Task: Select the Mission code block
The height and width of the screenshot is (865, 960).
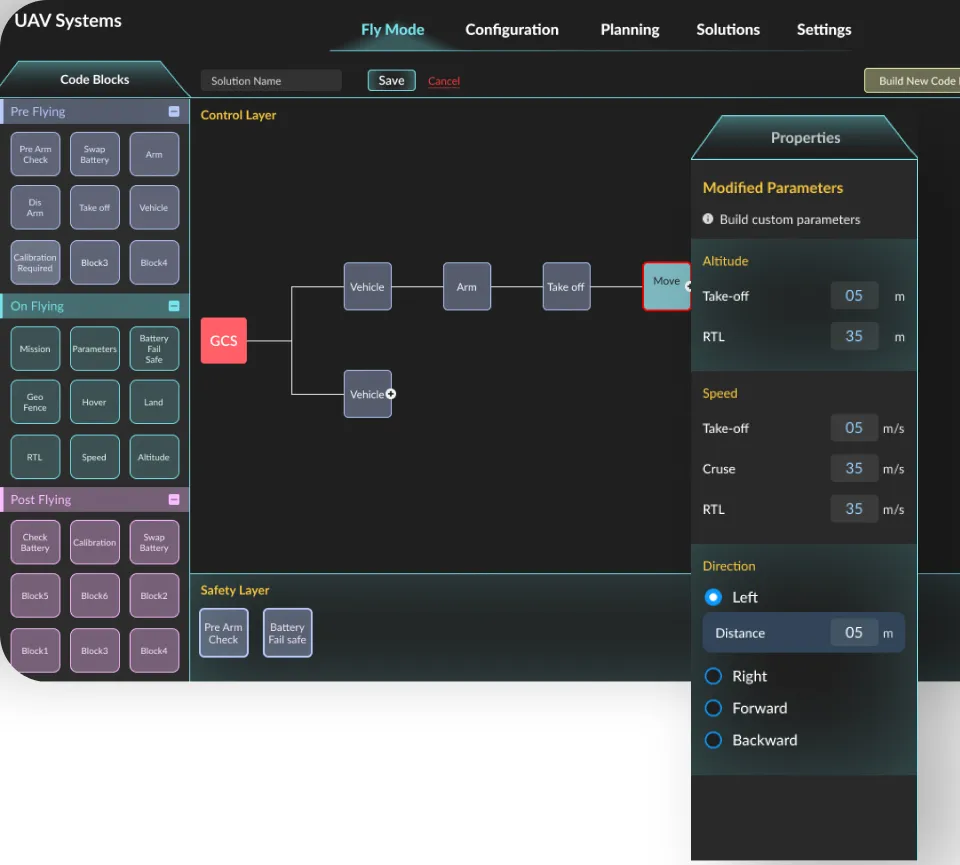Action: click(36, 348)
